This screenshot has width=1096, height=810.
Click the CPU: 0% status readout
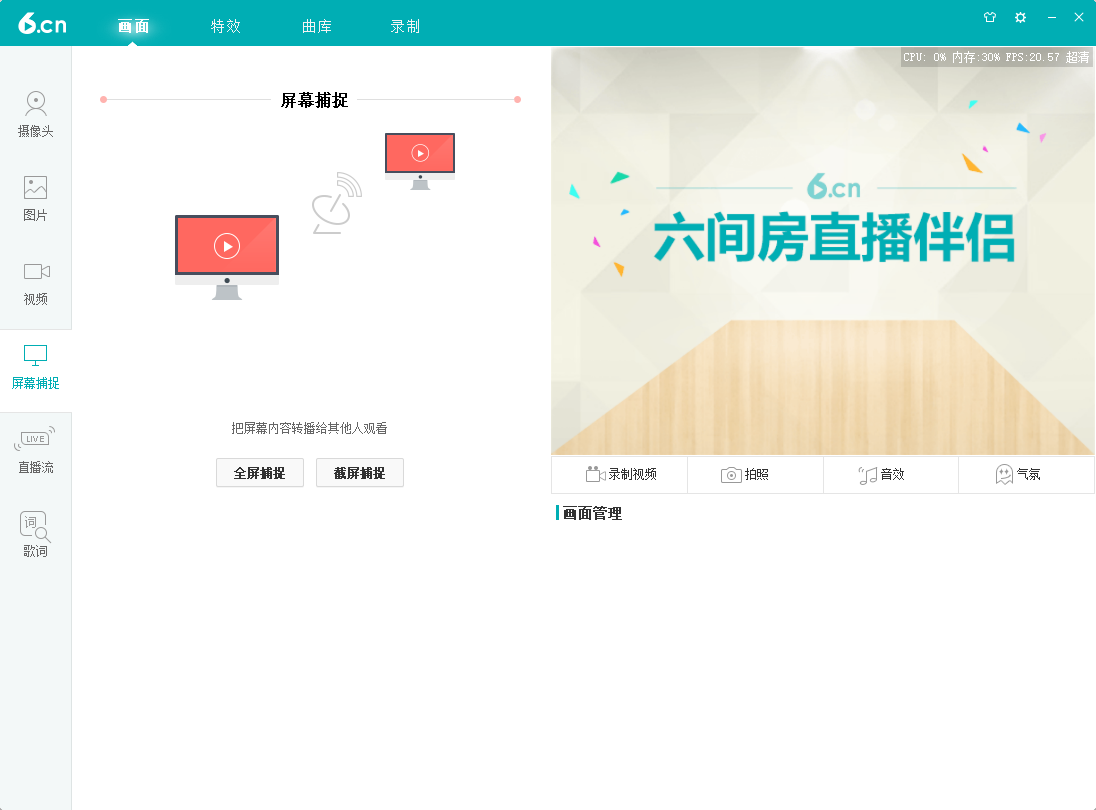click(x=924, y=57)
